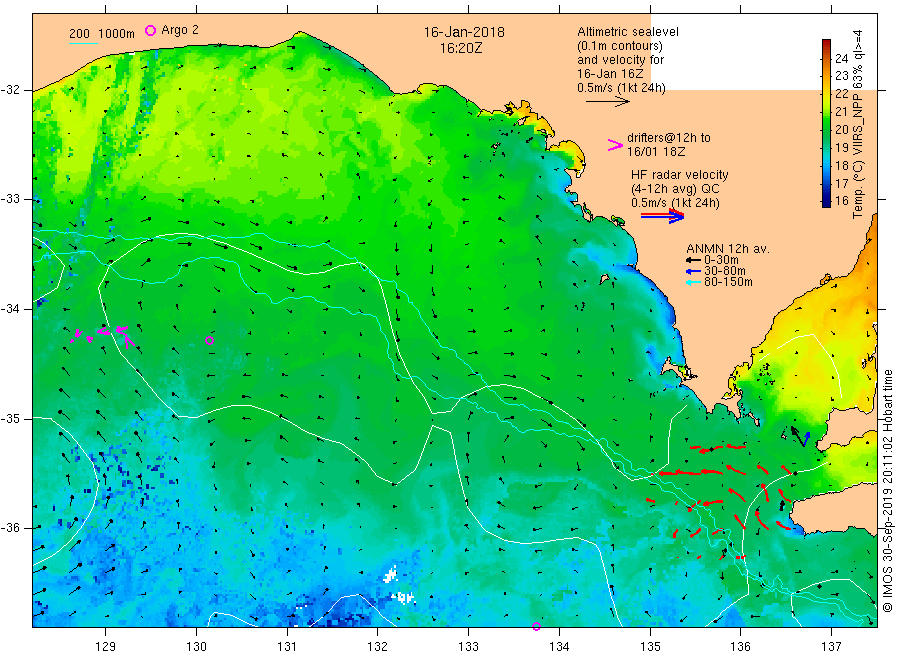Screen dimensions: 900x660
Task: Click the black 0-30m ANMN legend arrow
Action: coord(693,260)
